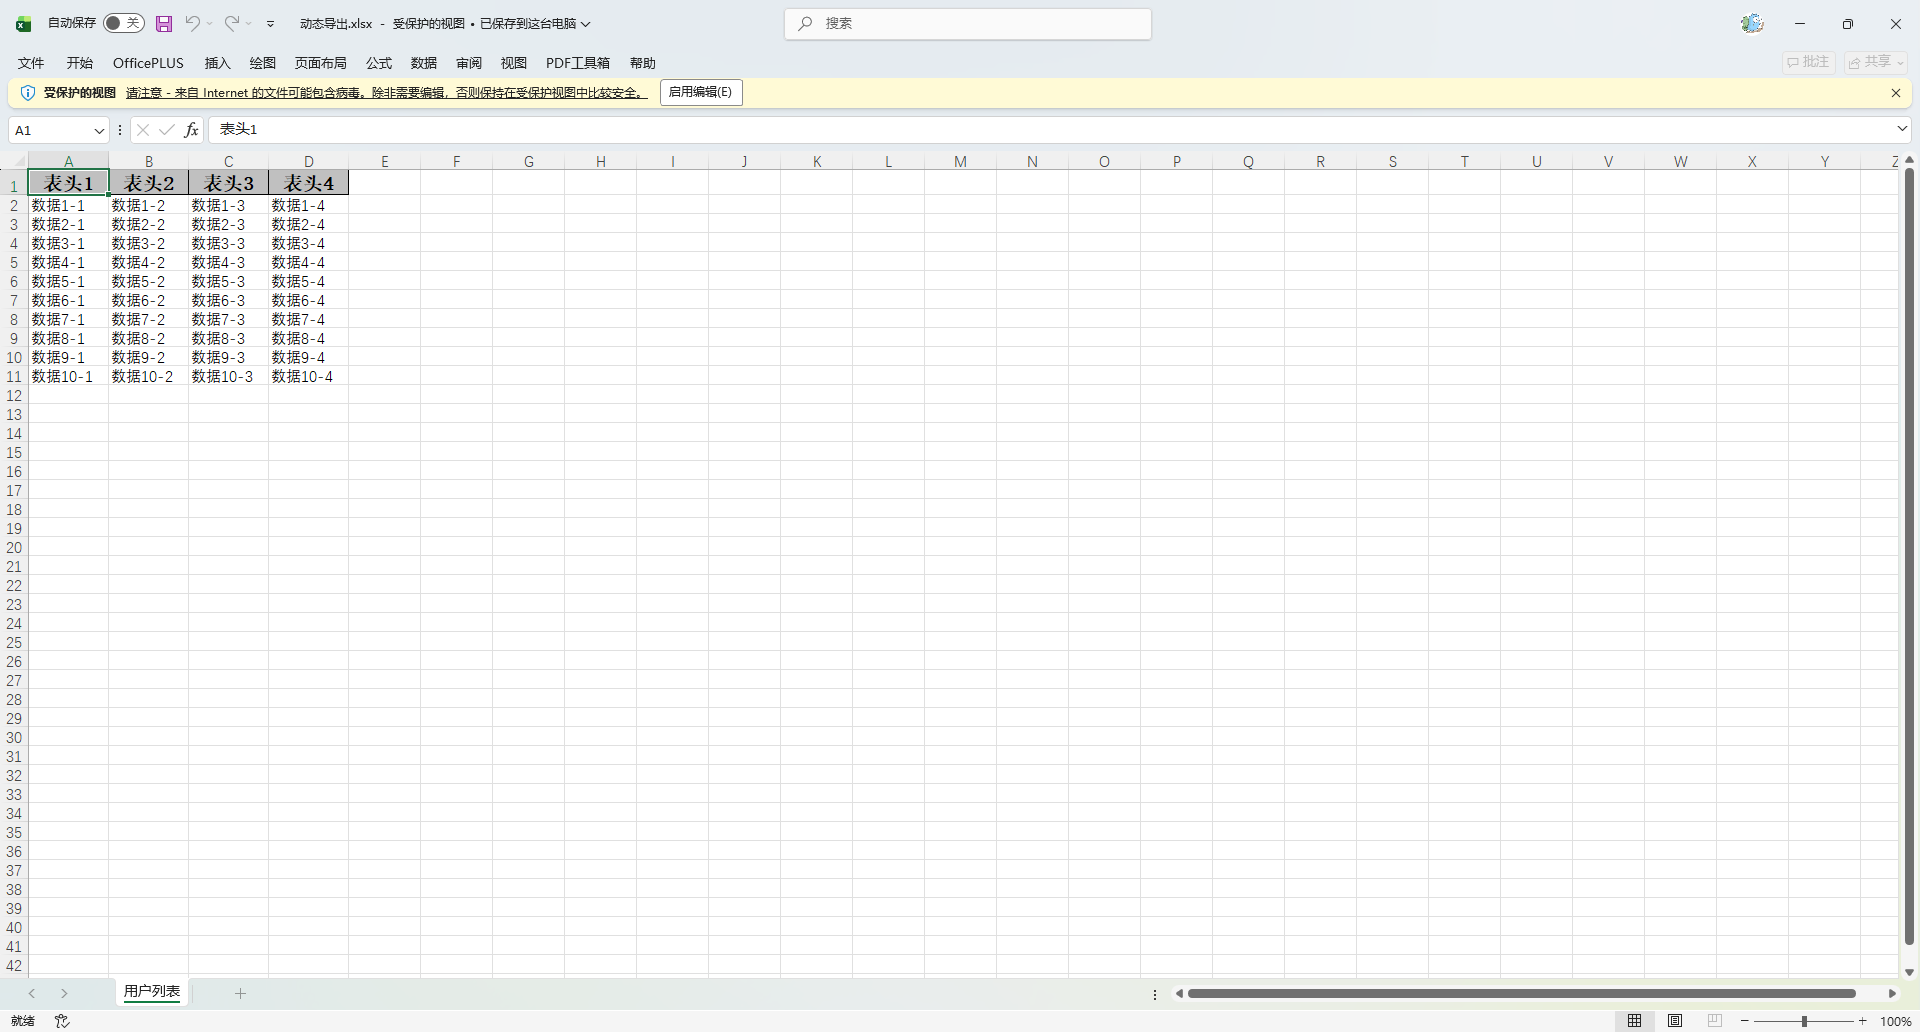Switch to Page Layout view icon
This screenshot has height=1032, width=1920.
tap(1675, 1021)
